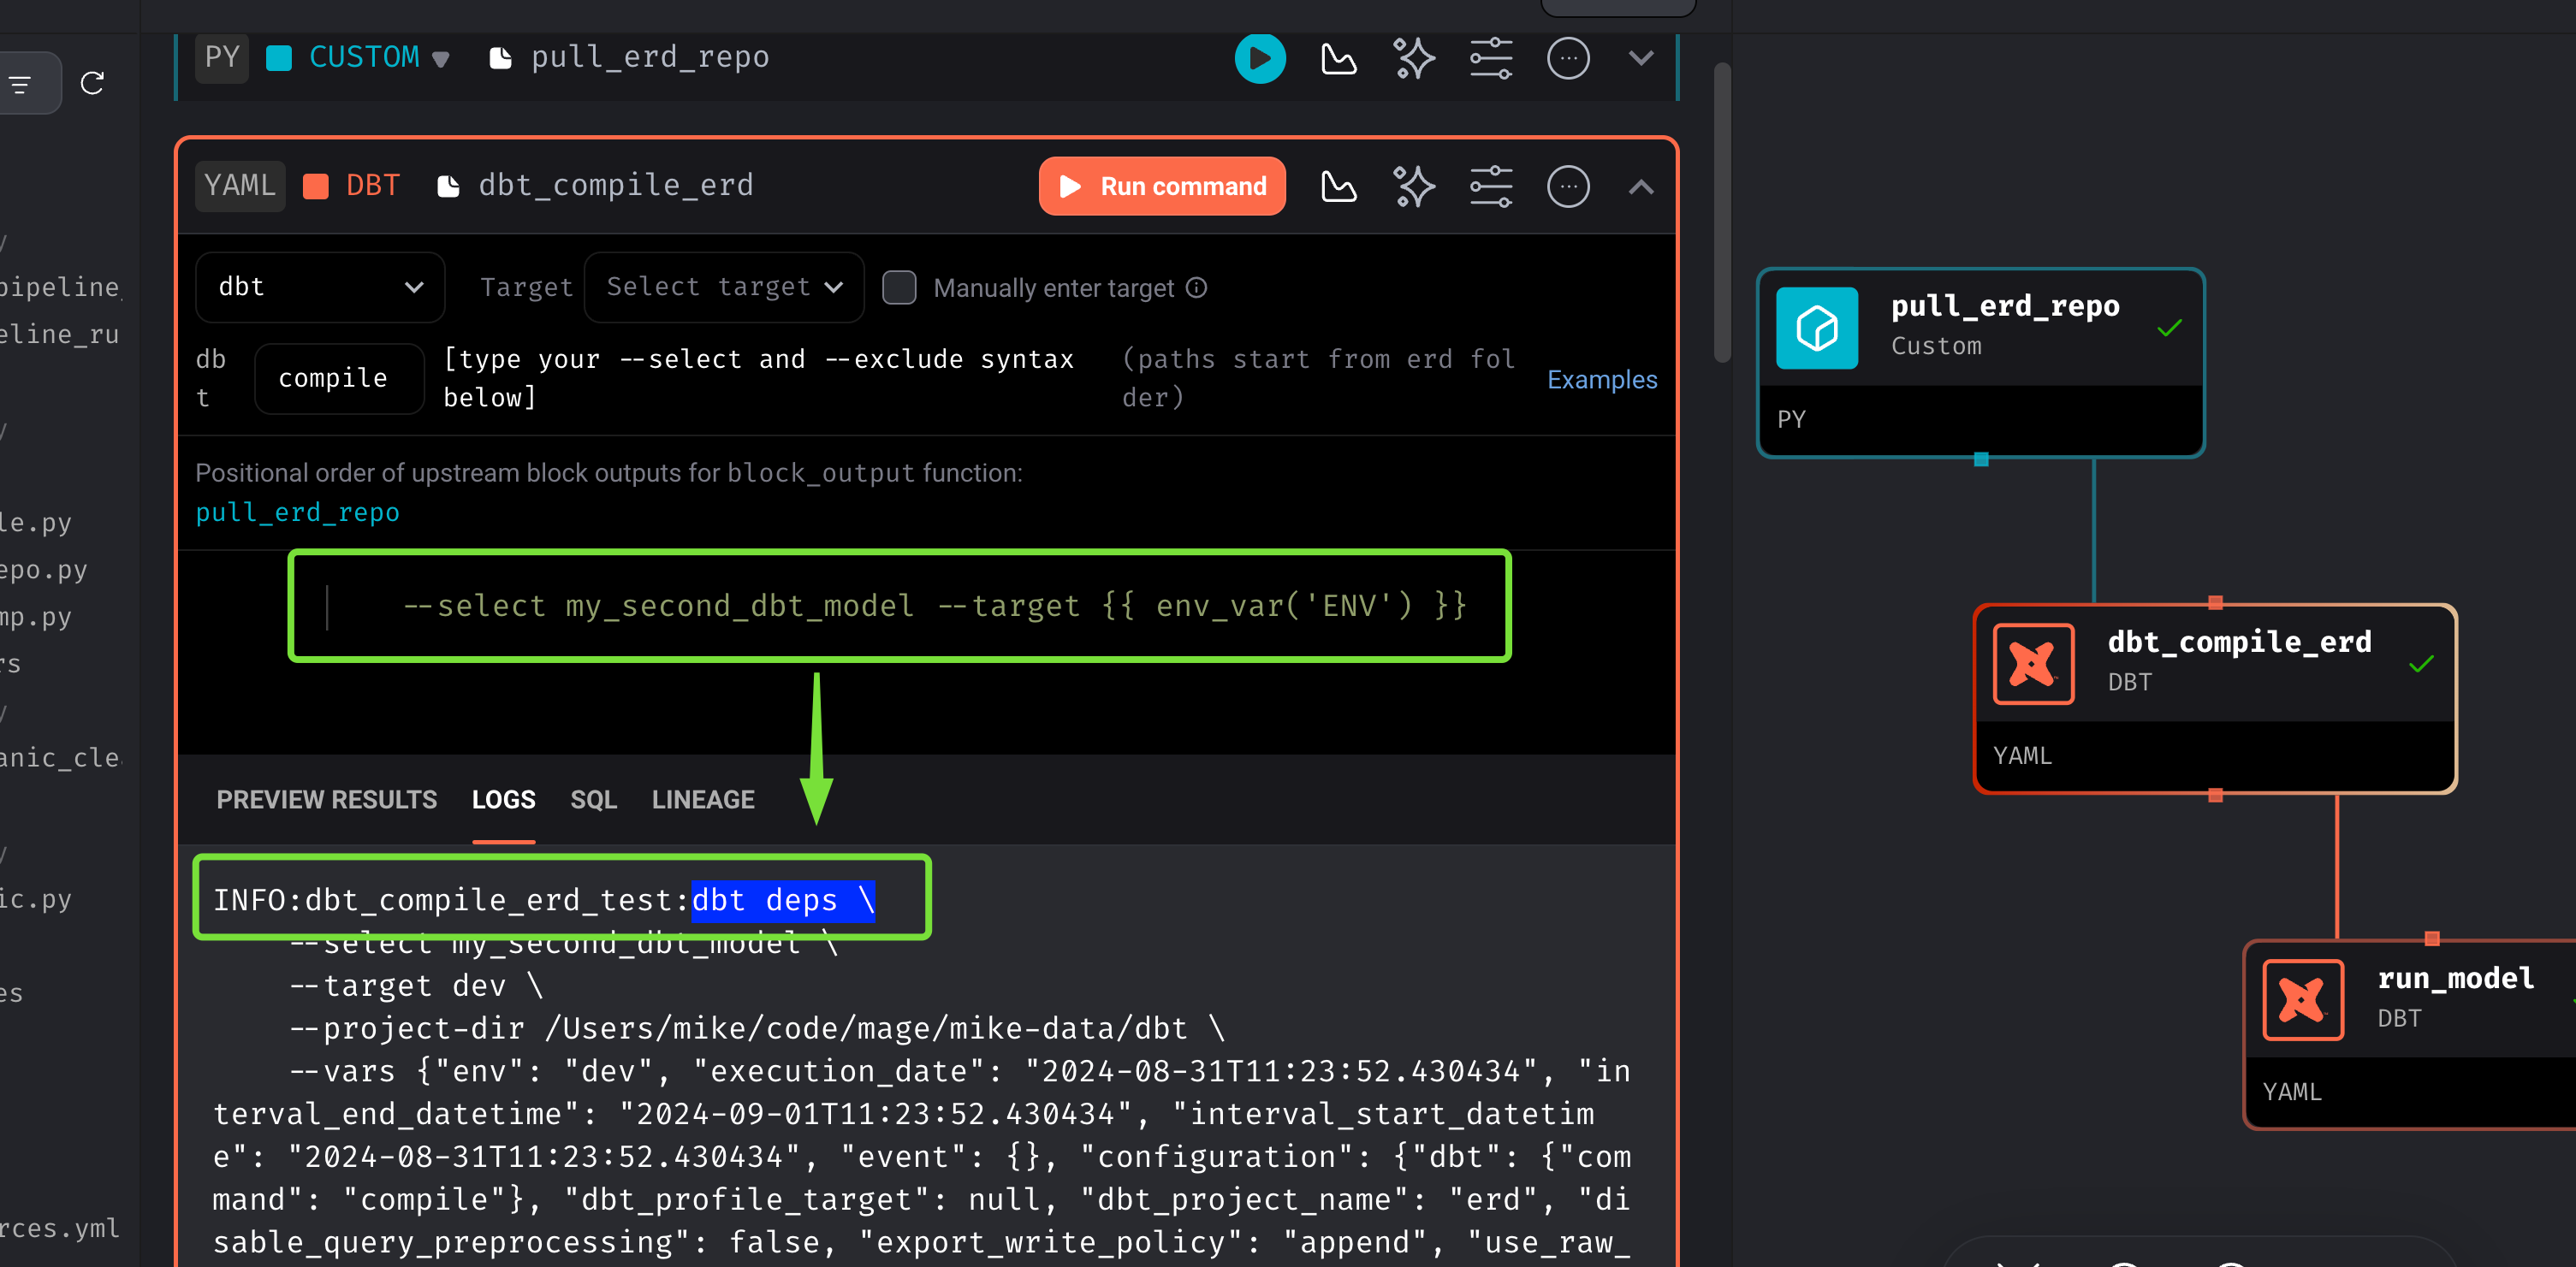Image resolution: width=2576 pixels, height=1267 pixels.
Task: Open the CUSTOM block color dropdown
Action: pos(440,59)
